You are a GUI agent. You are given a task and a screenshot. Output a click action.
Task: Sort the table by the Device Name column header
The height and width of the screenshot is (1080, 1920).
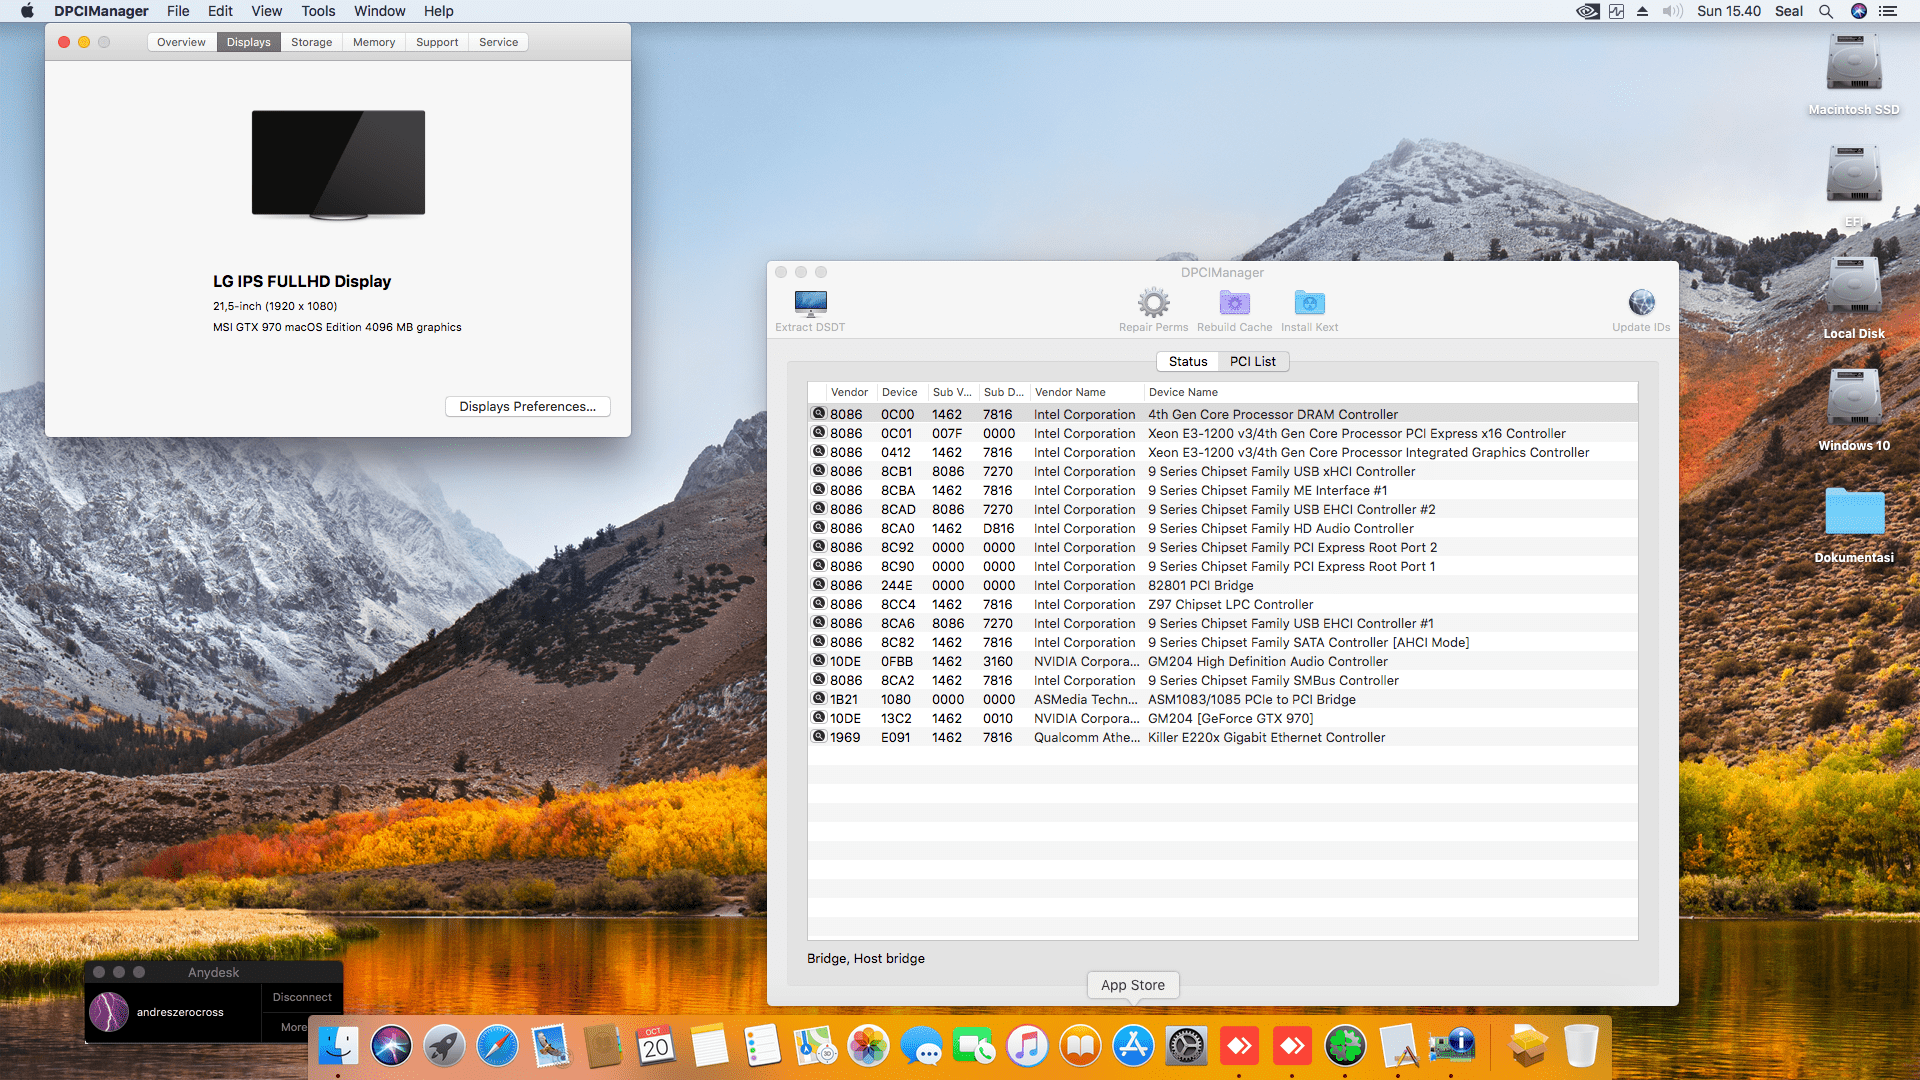(1183, 392)
